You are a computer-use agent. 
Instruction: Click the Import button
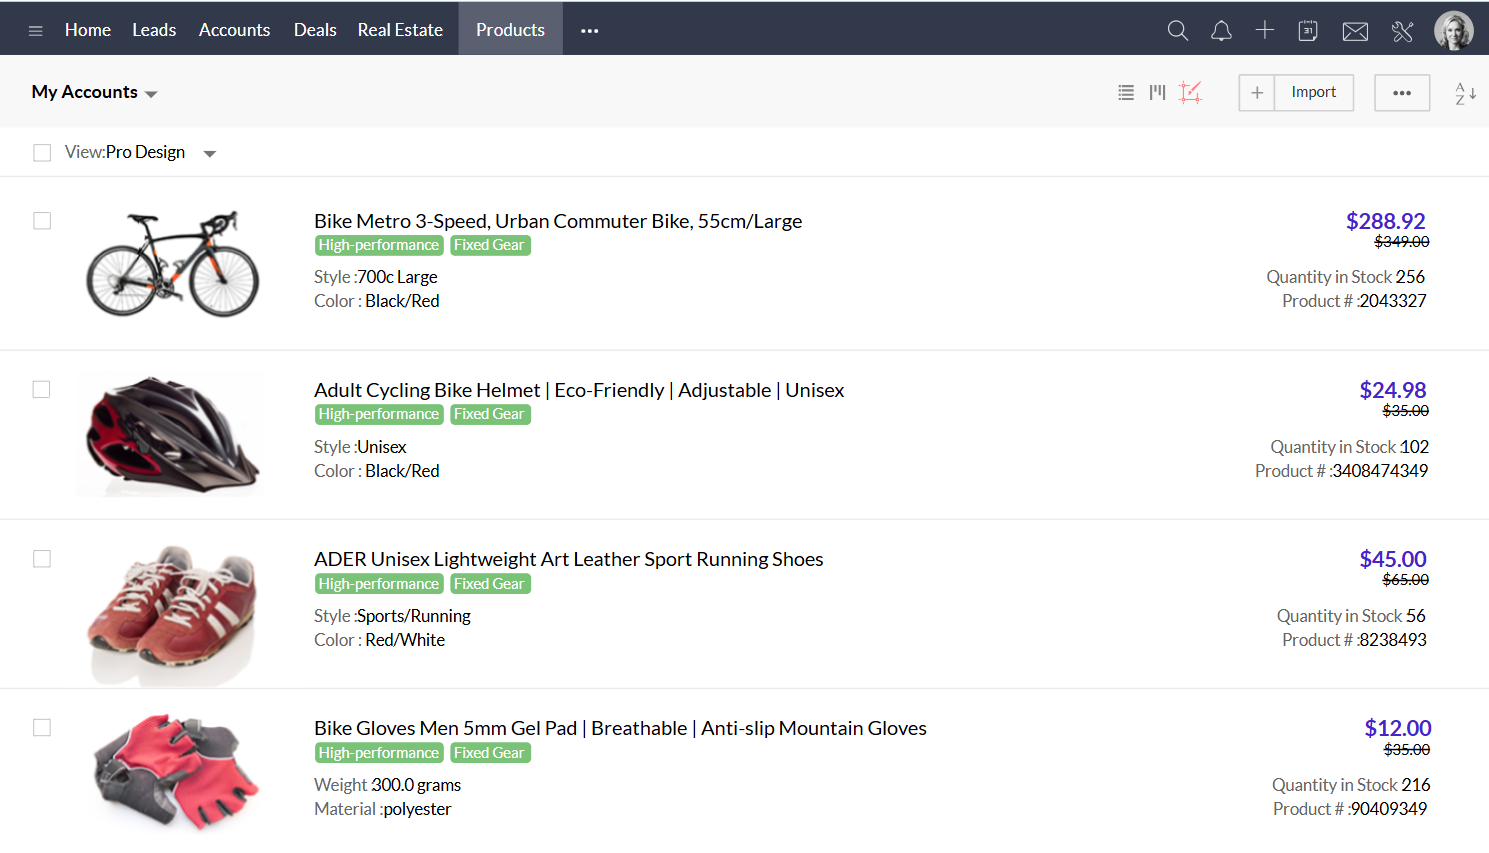1313,92
